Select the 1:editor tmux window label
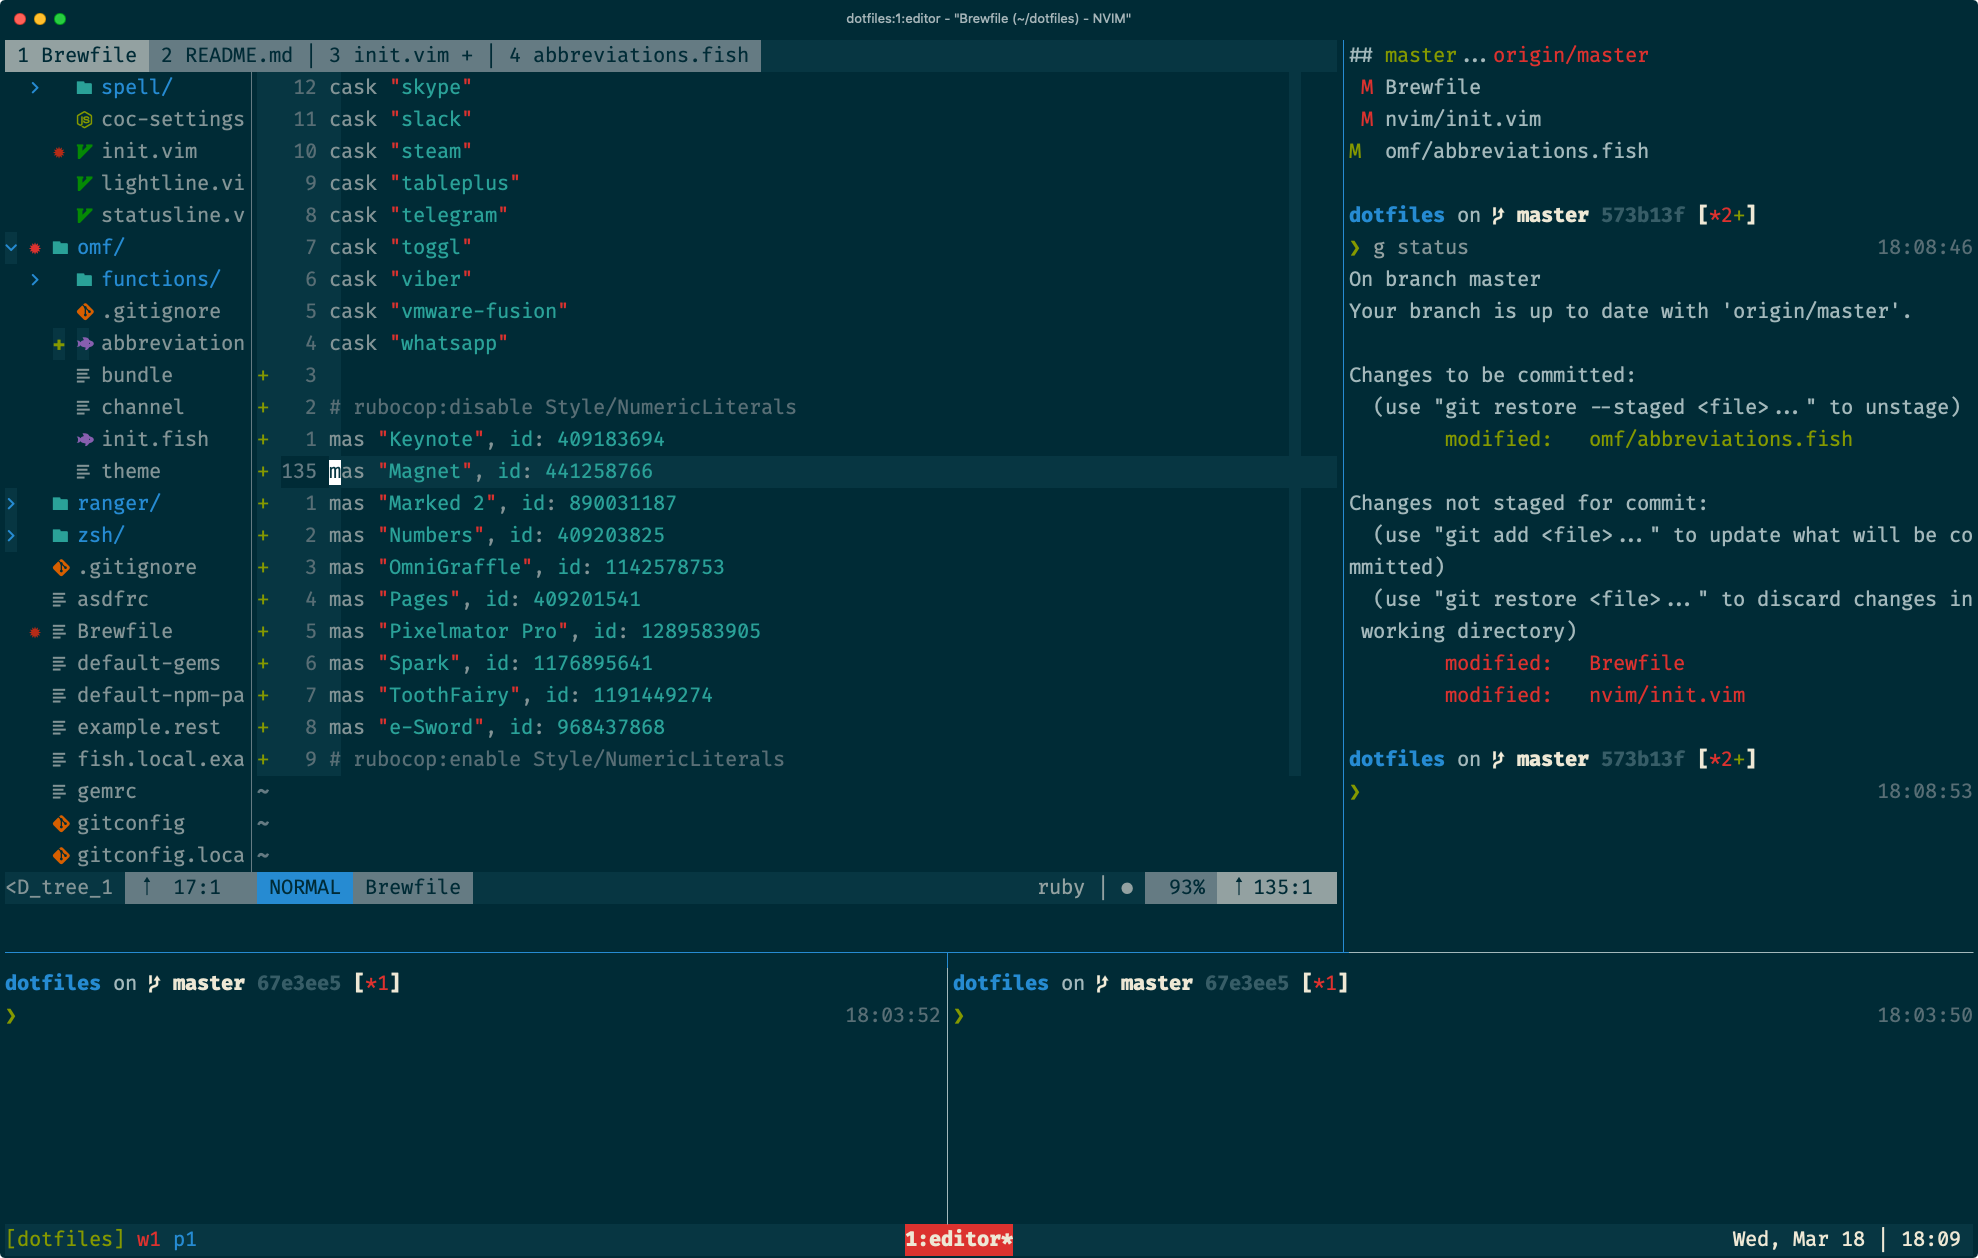Screen dimensions: 1978x1258 coord(958,1239)
